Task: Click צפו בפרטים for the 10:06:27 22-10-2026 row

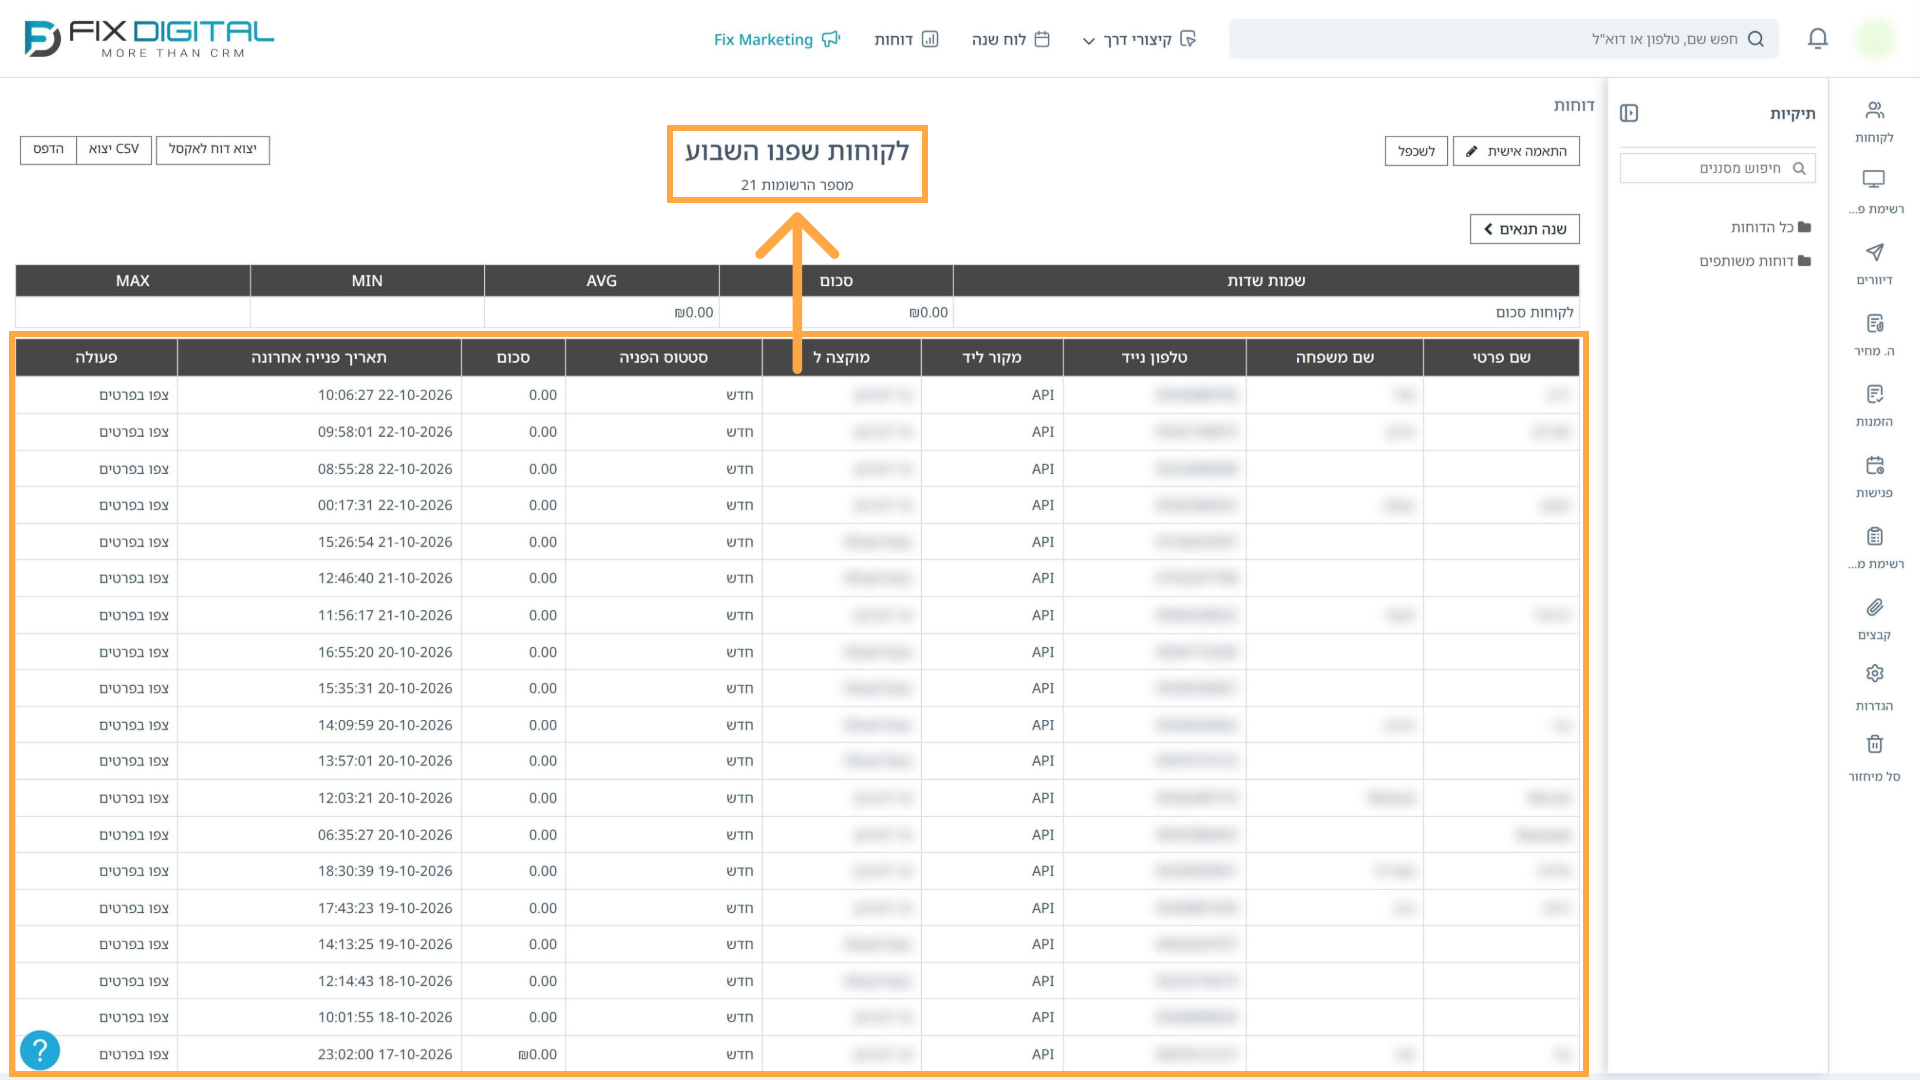Action: click(x=134, y=395)
